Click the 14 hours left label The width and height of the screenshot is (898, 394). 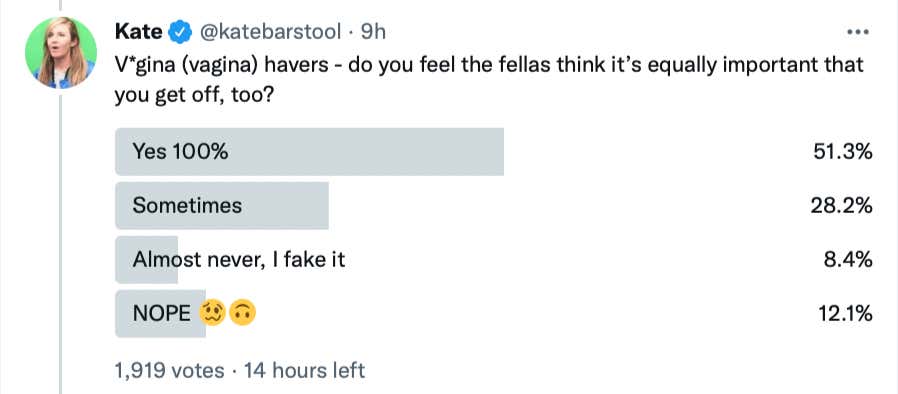click(x=305, y=371)
